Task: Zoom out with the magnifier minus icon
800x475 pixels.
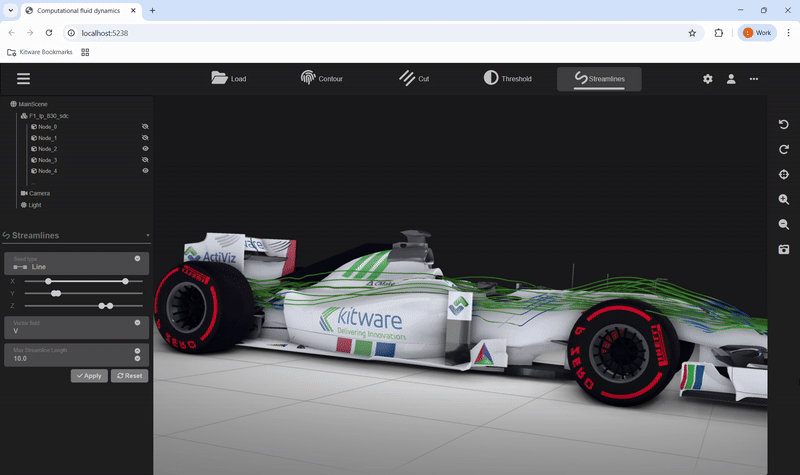Action: 784,225
